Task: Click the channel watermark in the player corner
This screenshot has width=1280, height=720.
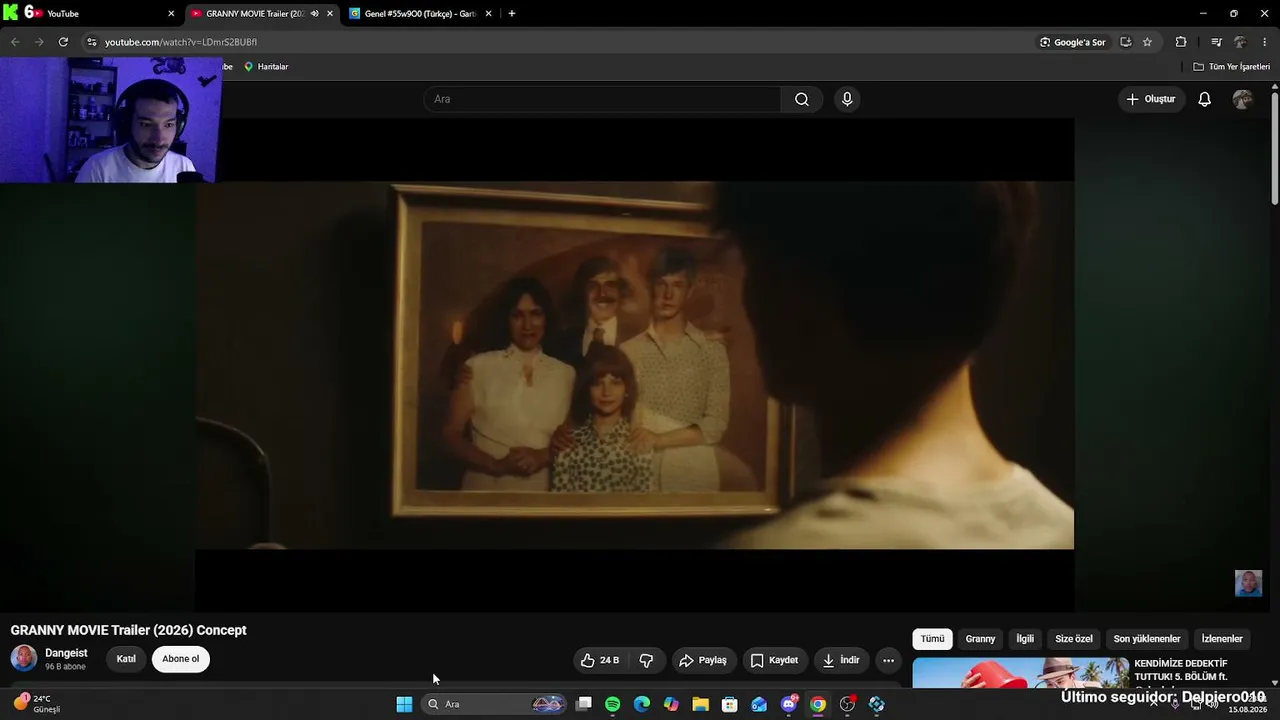Action: tap(1248, 583)
